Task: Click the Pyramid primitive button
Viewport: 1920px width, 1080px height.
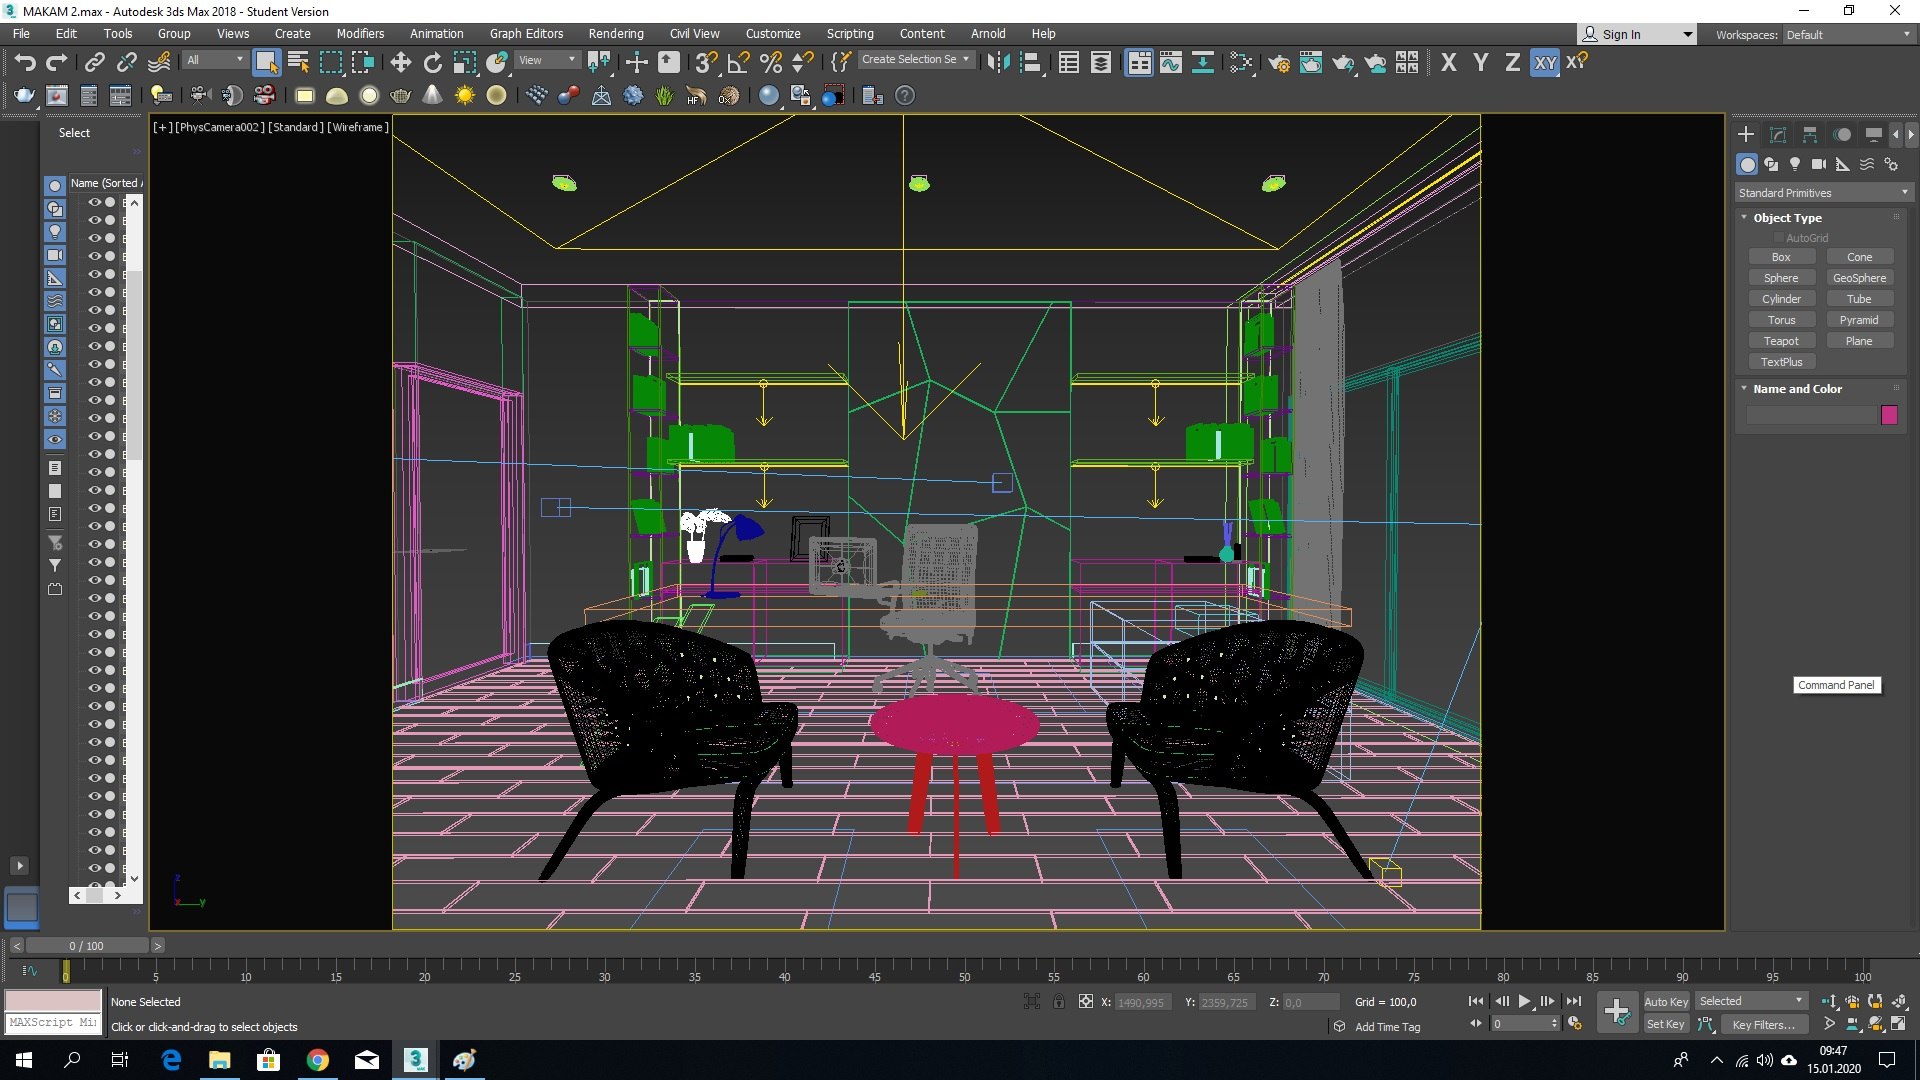Action: pos(1859,320)
